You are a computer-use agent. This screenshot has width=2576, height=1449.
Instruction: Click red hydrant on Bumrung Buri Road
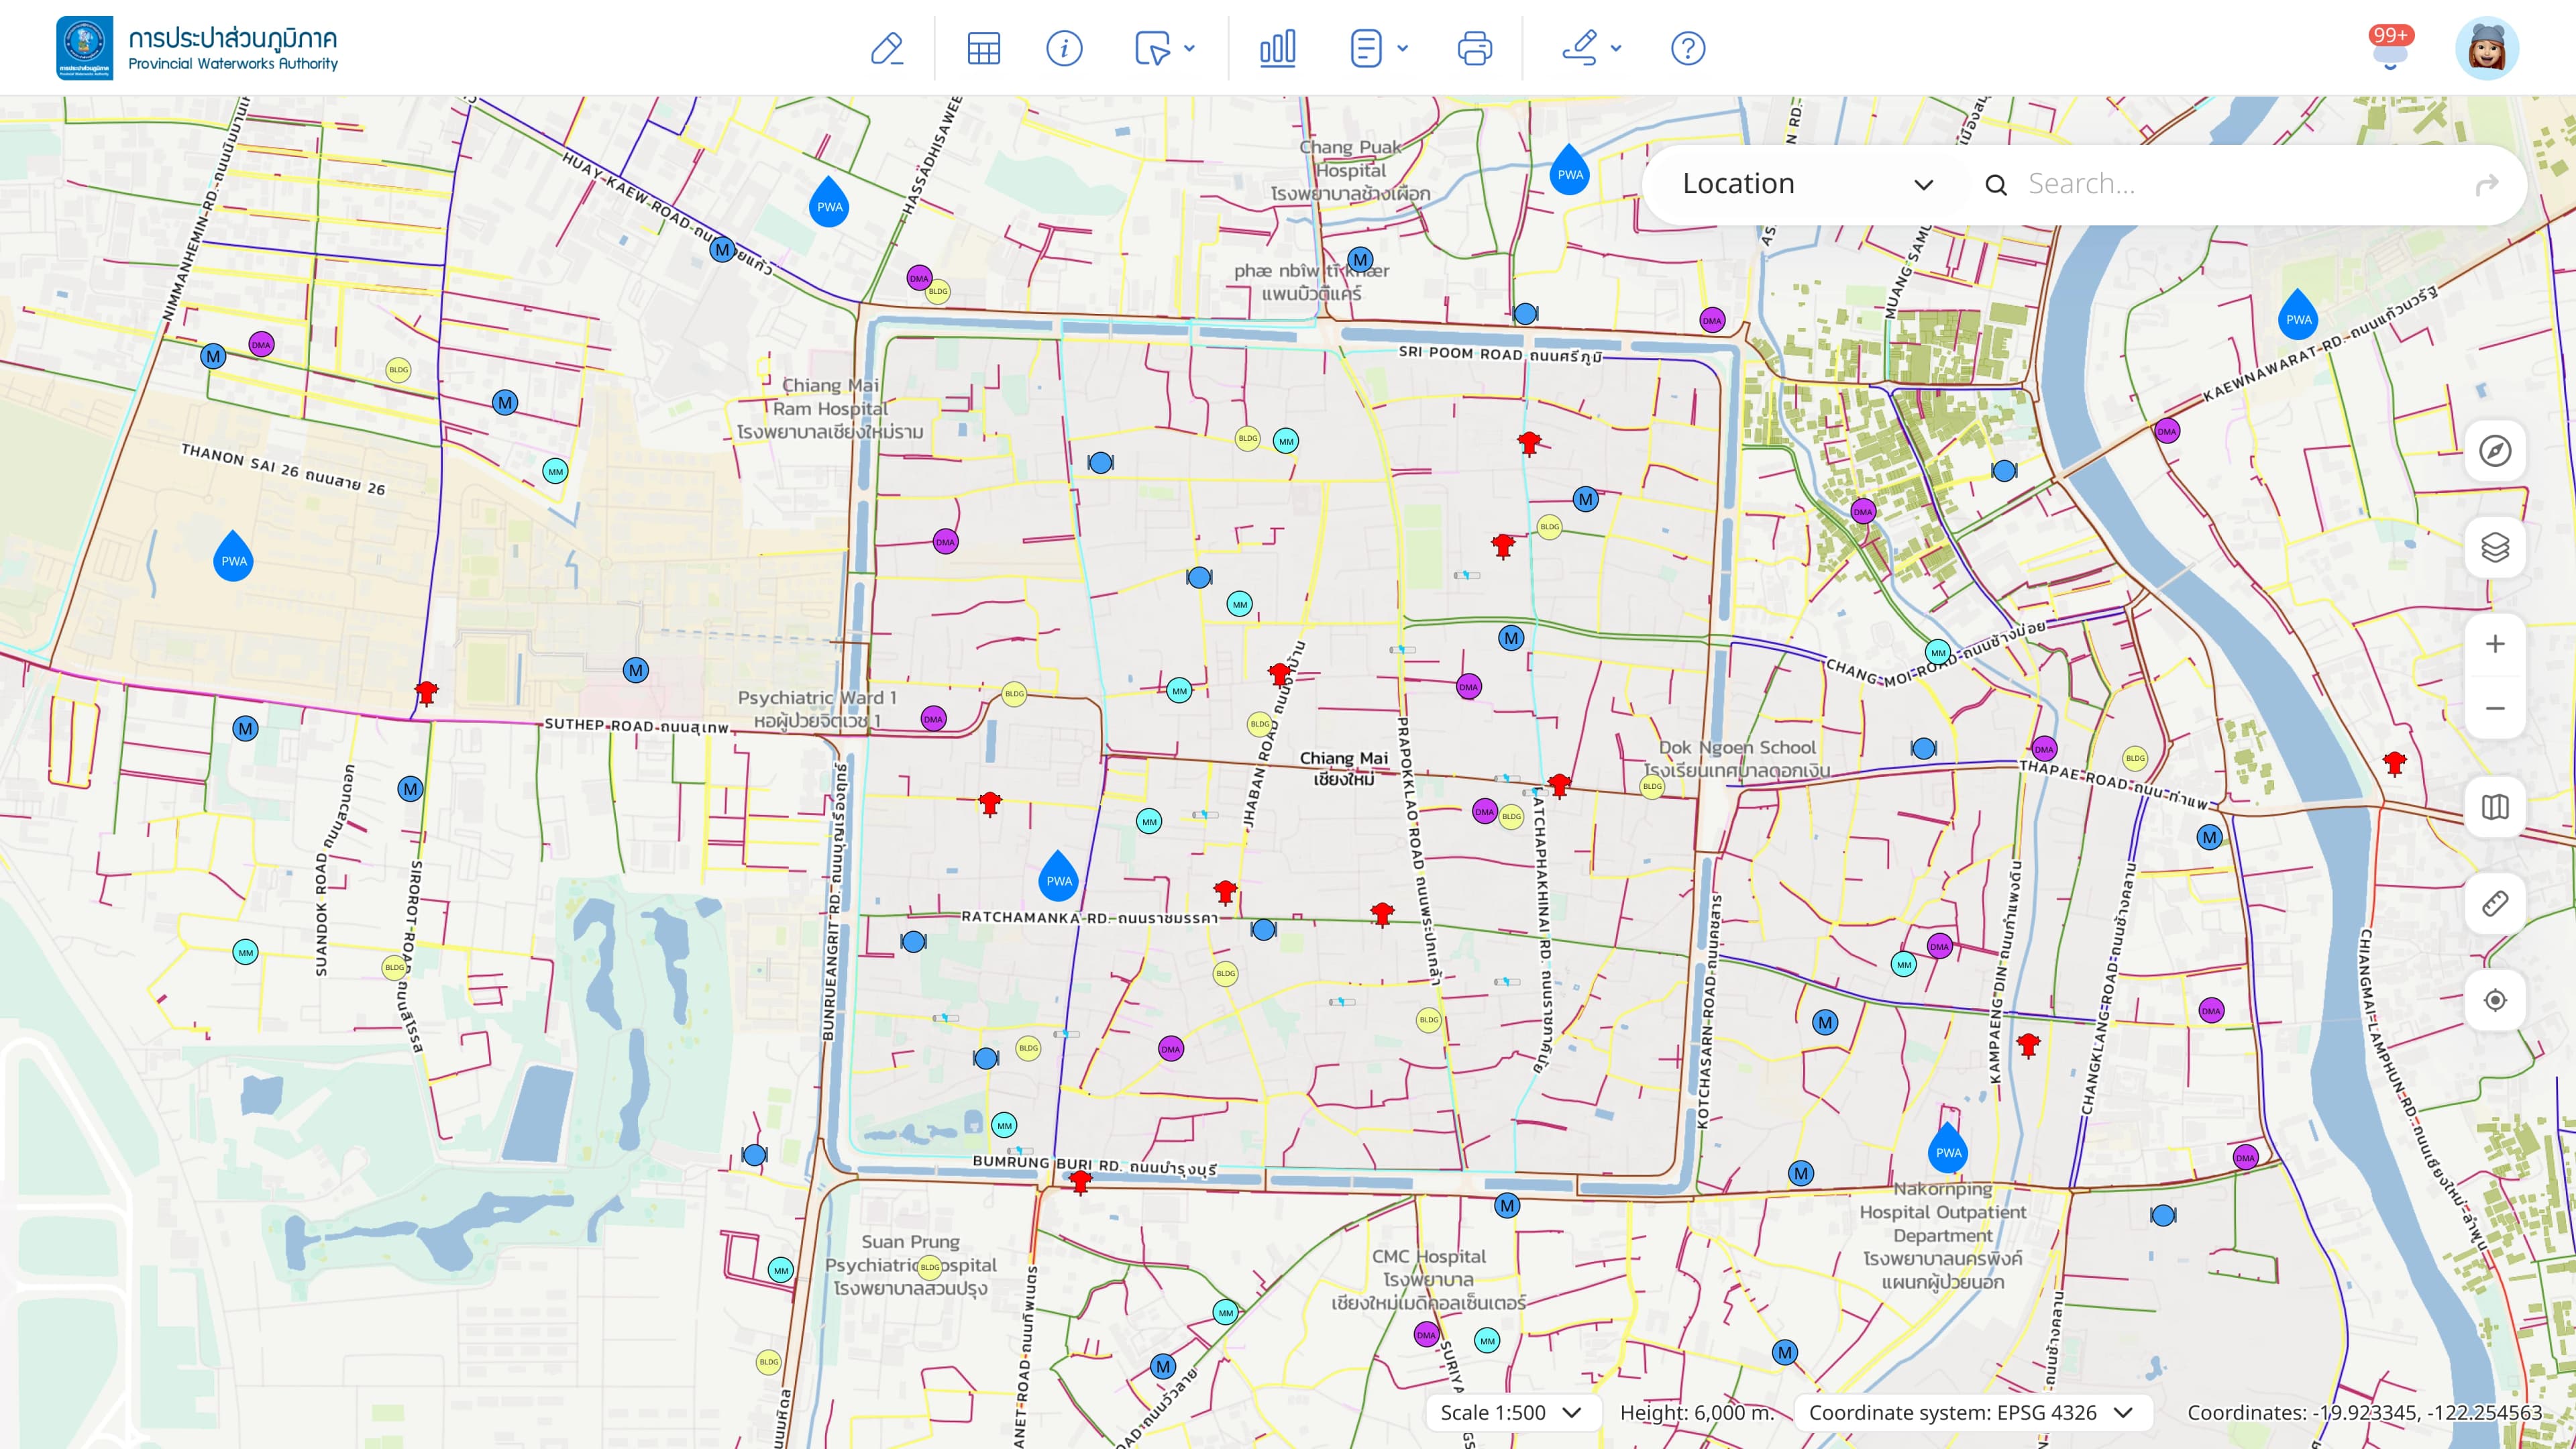click(1080, 1182)
